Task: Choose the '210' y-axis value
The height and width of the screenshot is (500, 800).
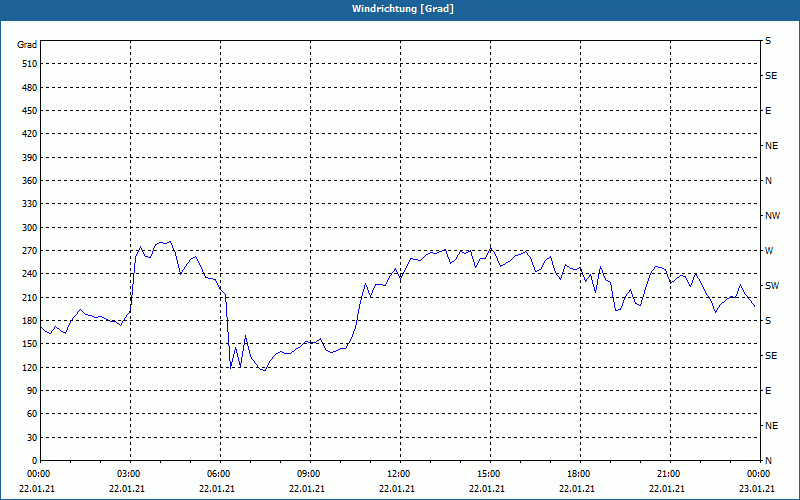Action: [x=30, y=297]
